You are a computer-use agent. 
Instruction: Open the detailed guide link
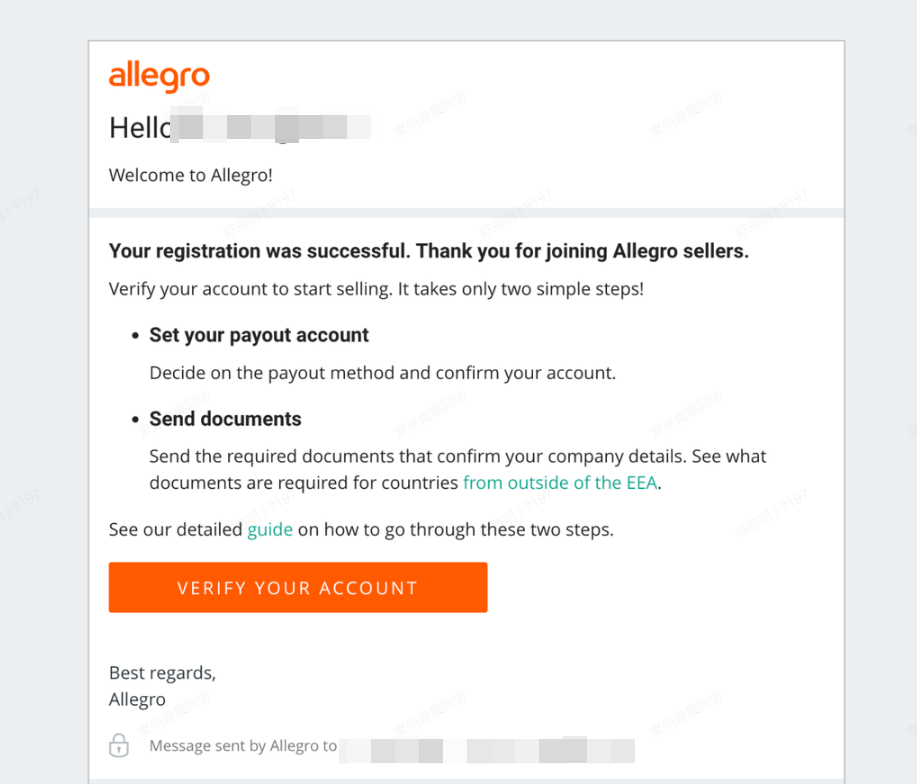click(x=269, y=529)
